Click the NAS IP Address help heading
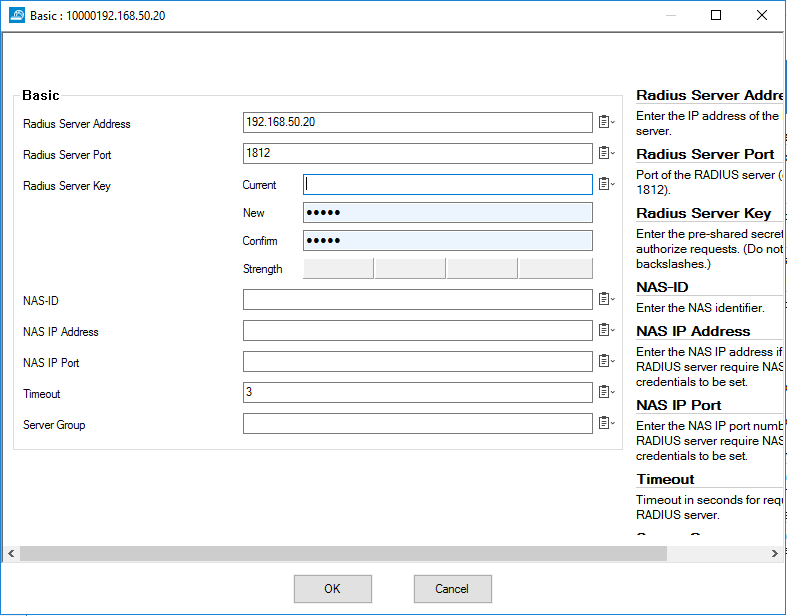 click(x=693, y=331)
